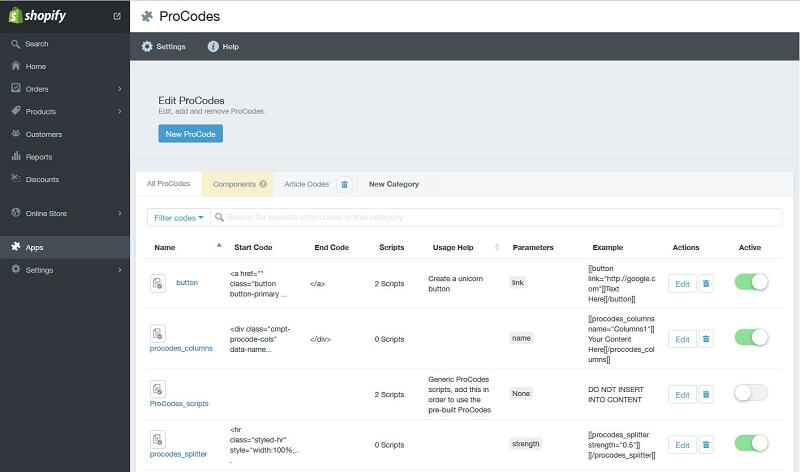Screen dimensions: 800x472
Task: Open ProCodes Help info icon
Action: (213, 46)
